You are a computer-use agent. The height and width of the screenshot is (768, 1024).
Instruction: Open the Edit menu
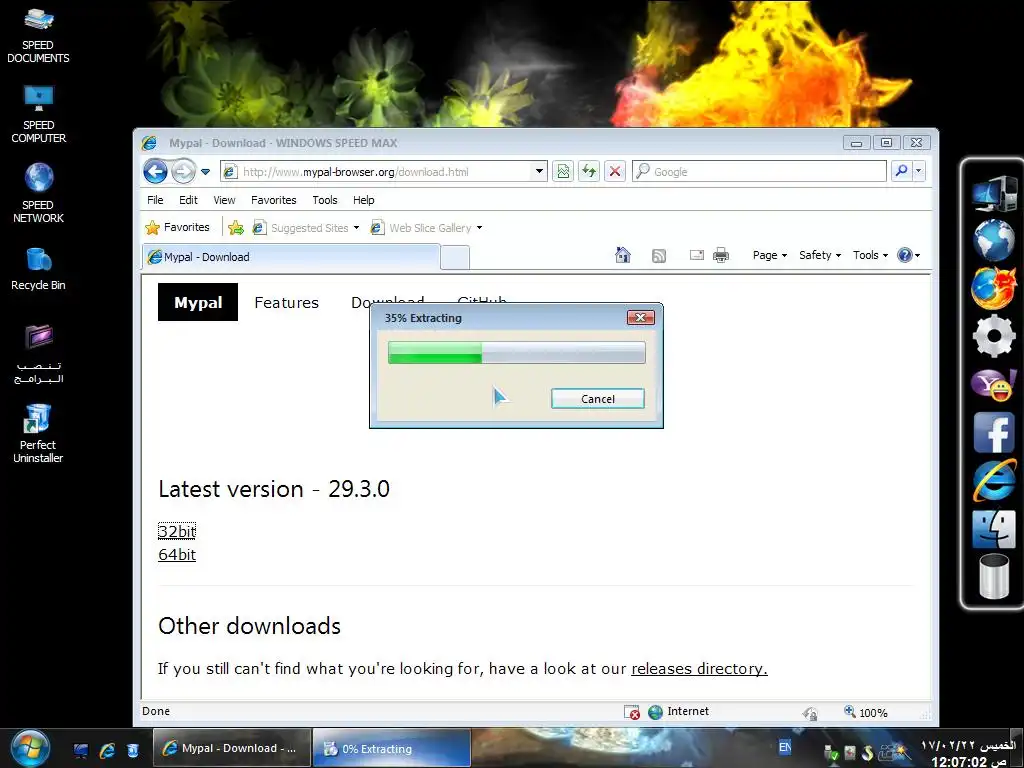(188, 200)
